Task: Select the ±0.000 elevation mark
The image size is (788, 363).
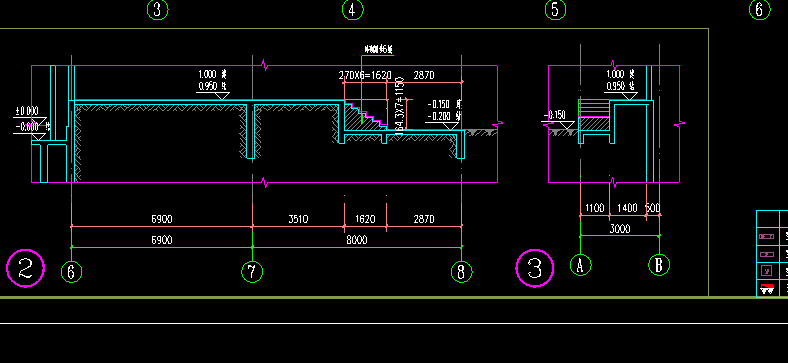Action: point(27,112)
